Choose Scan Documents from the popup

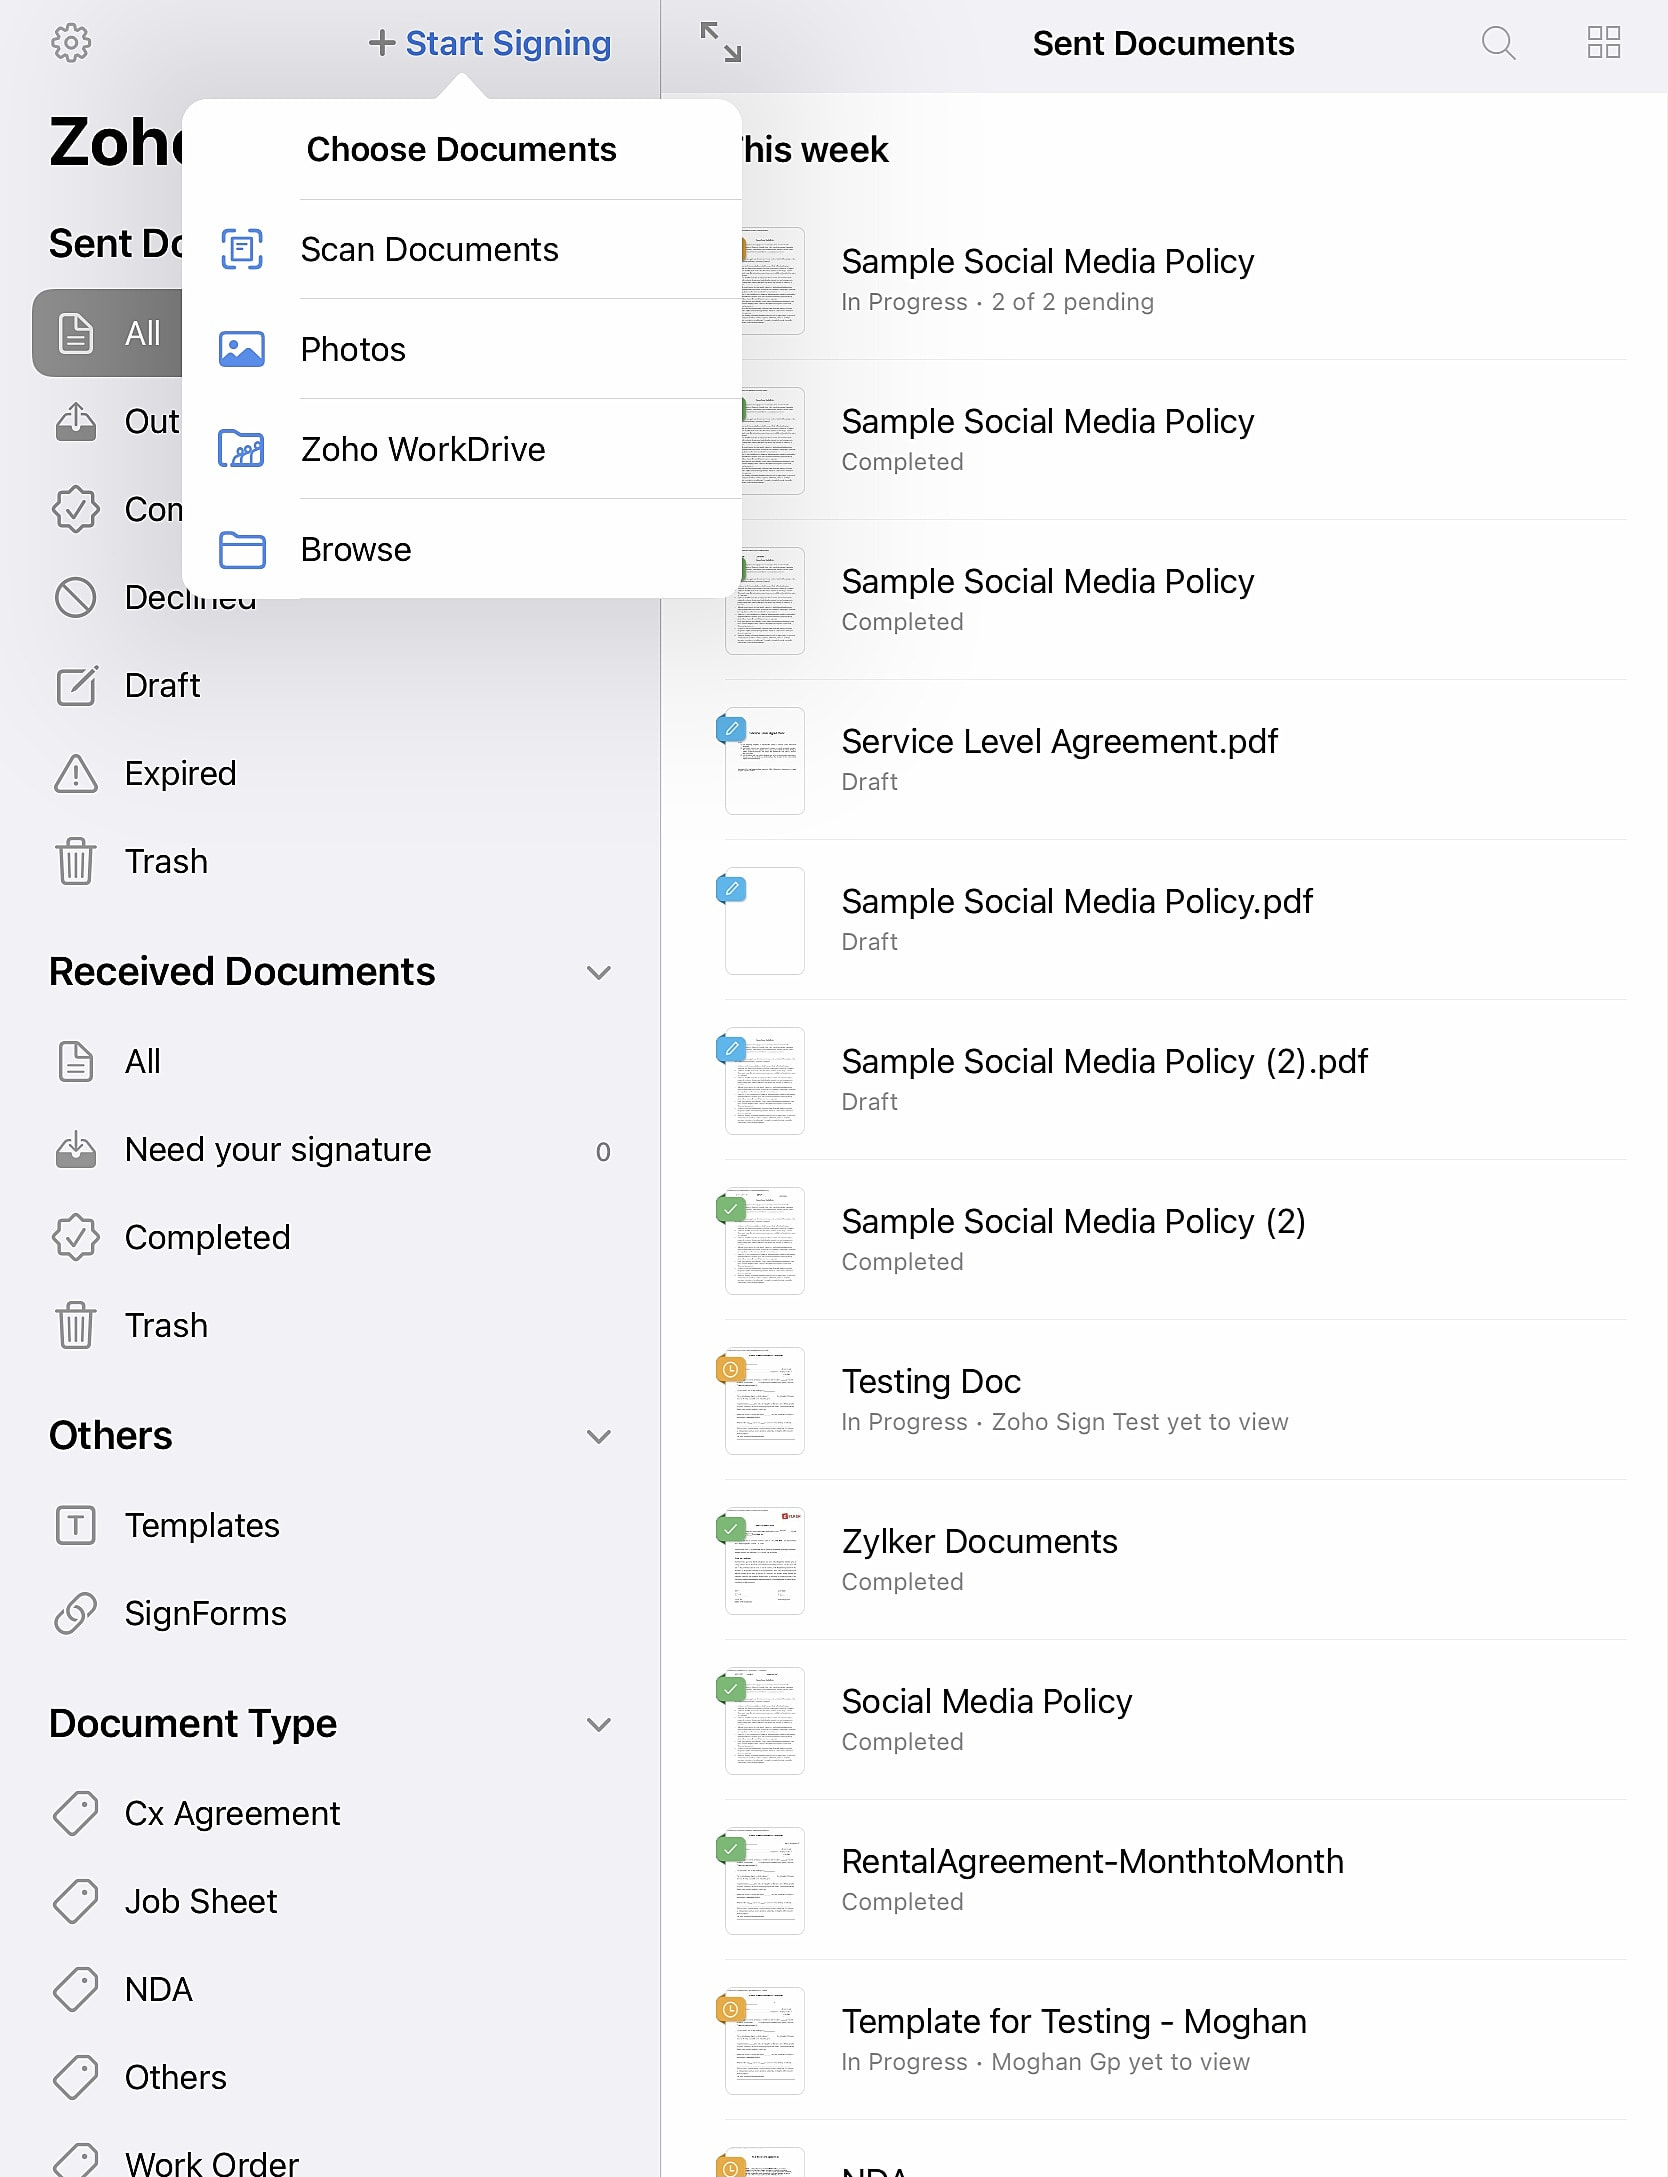pos(462,249)
